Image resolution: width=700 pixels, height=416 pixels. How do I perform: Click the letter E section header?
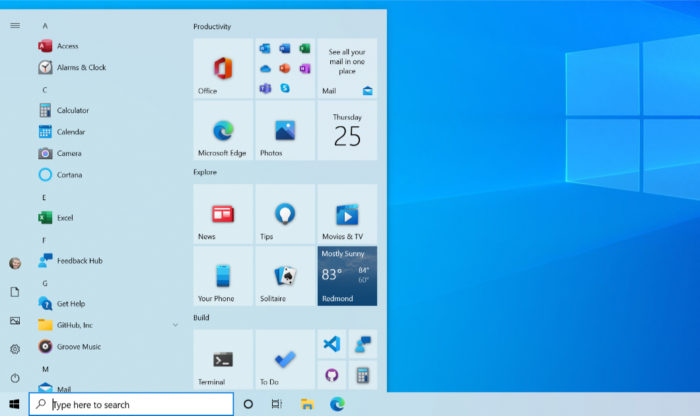44,197
